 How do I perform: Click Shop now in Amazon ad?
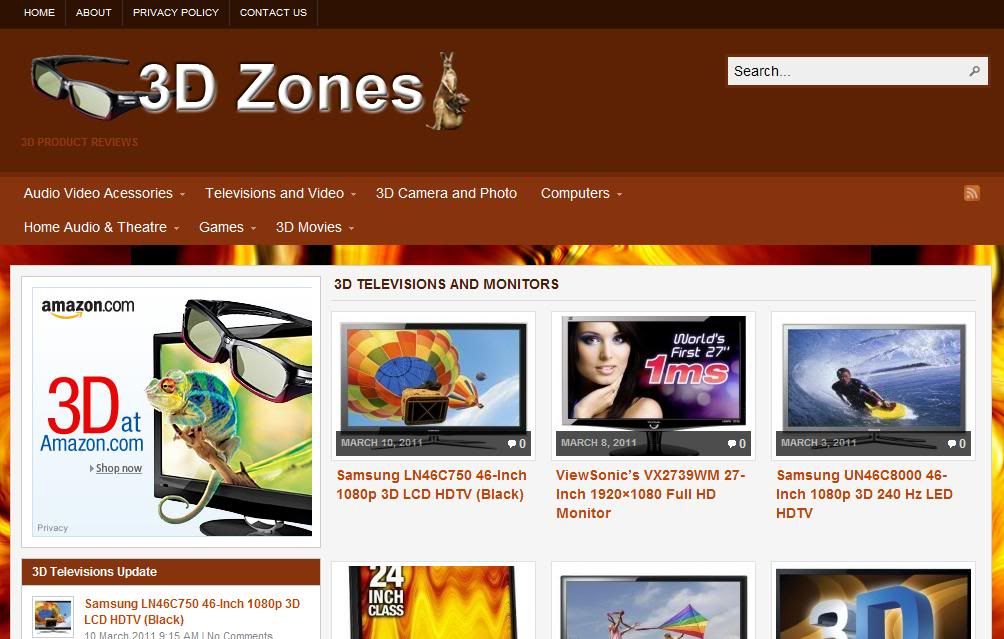(x=118, y=468)
